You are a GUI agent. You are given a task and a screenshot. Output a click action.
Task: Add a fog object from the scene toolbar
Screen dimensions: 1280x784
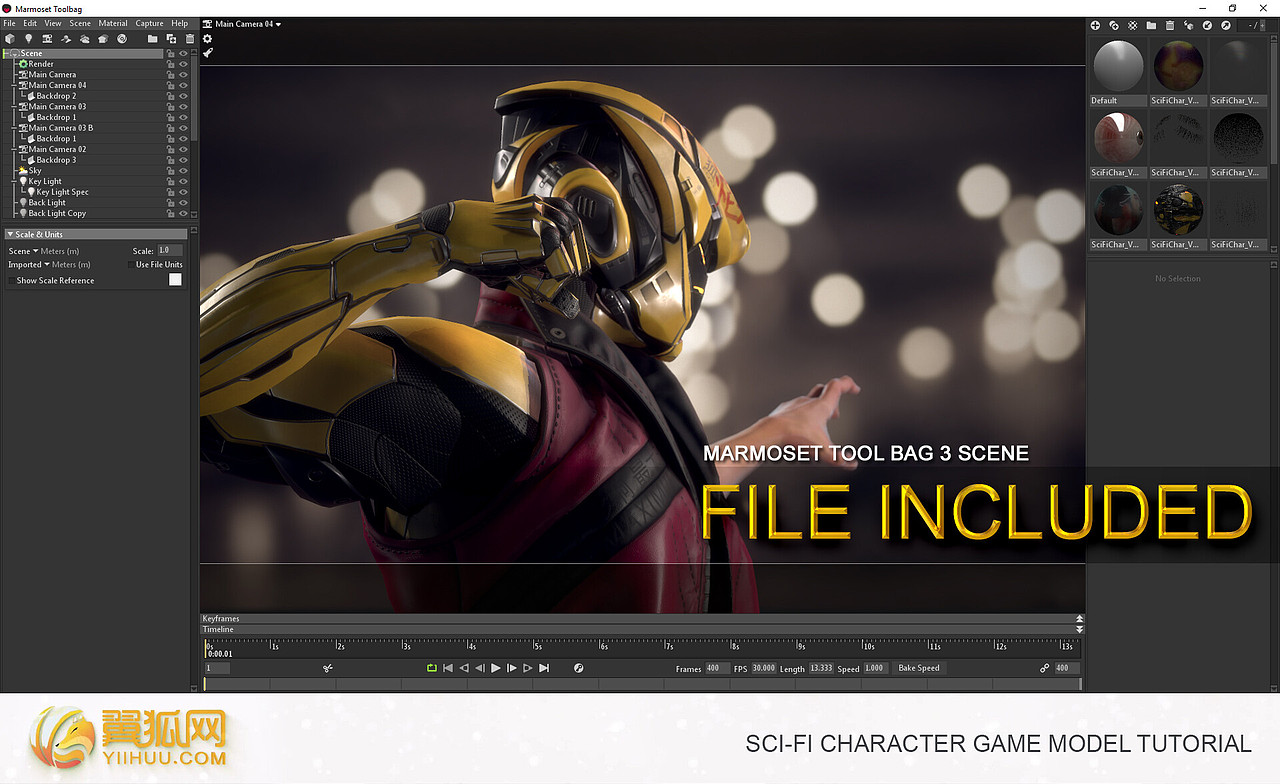[x=84, y=39]
